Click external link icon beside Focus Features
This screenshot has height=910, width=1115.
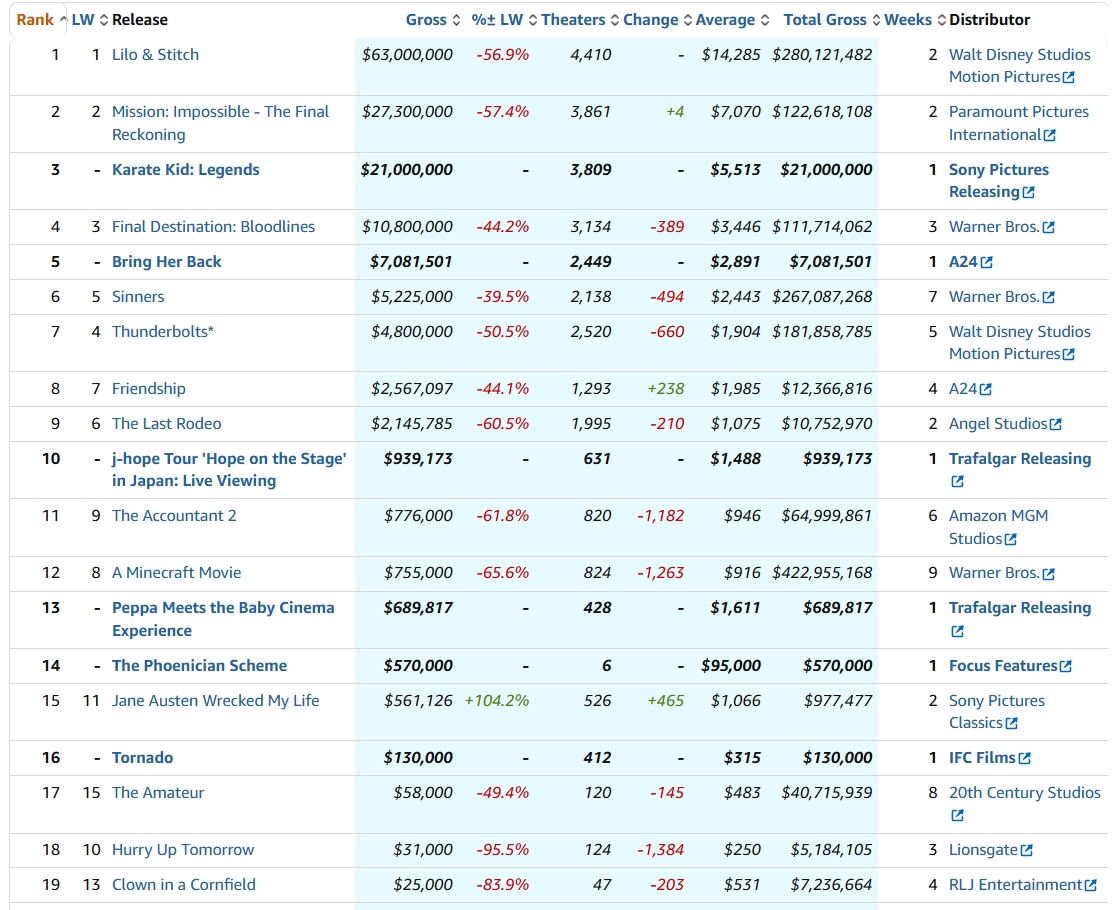[x=1065, y=667]
